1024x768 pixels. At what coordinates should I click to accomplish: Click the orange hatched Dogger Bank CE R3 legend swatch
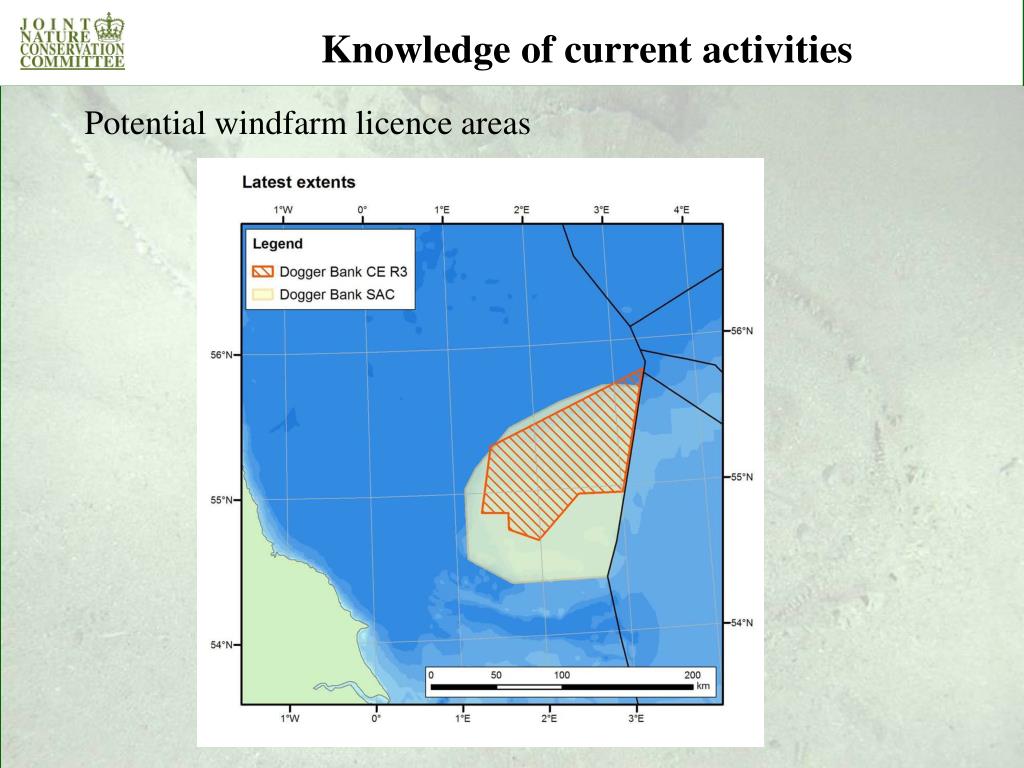point(263,271)
